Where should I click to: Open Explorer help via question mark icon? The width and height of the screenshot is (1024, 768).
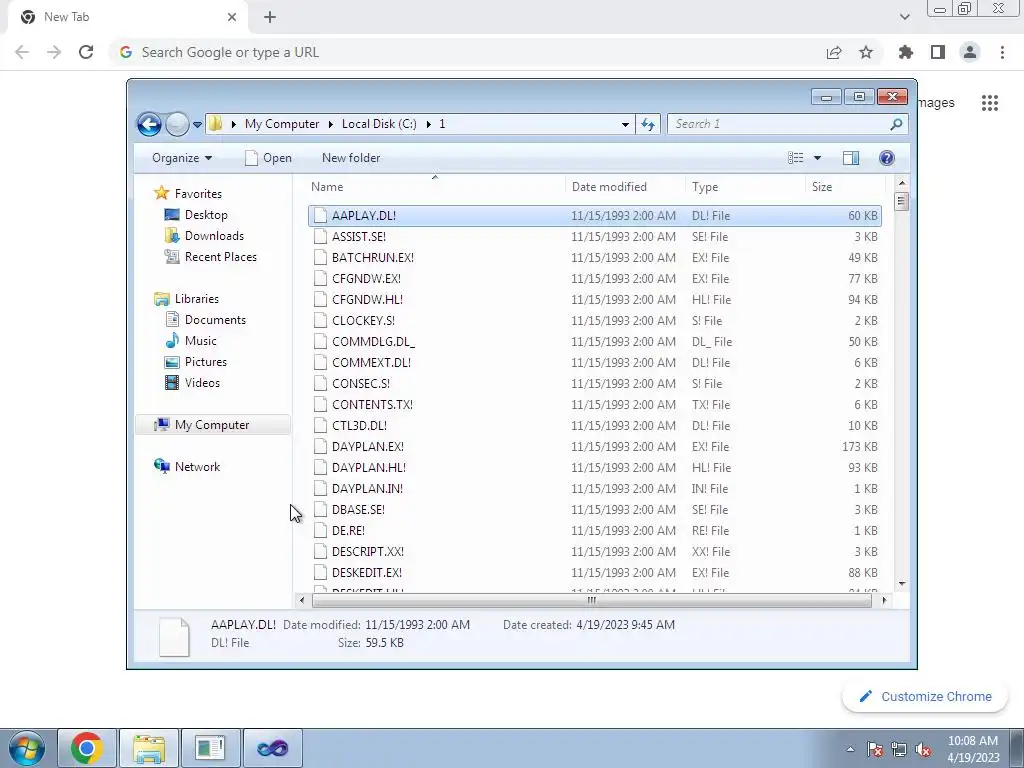pos(887,158)
